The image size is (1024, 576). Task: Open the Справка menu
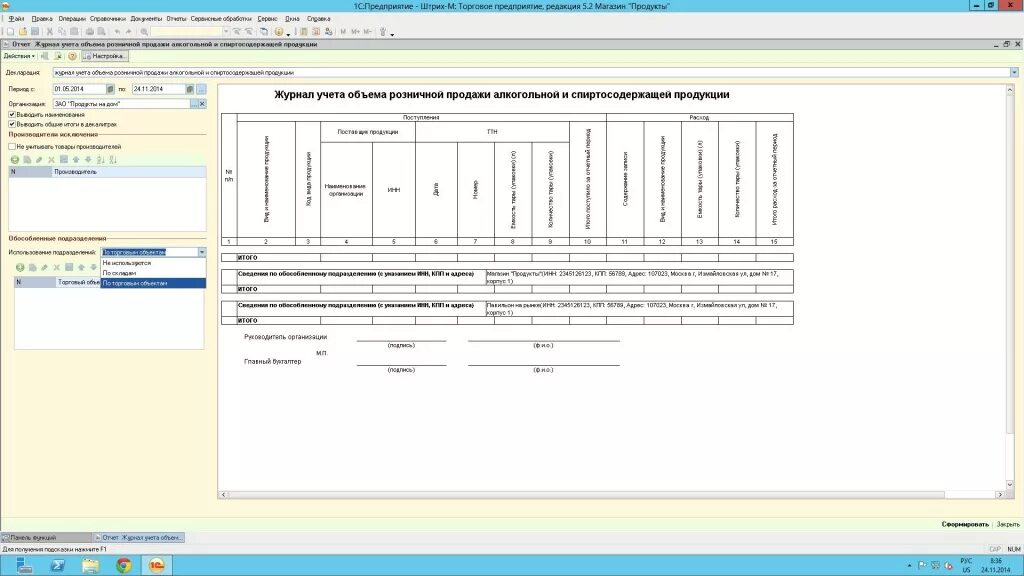click(318, 19)
